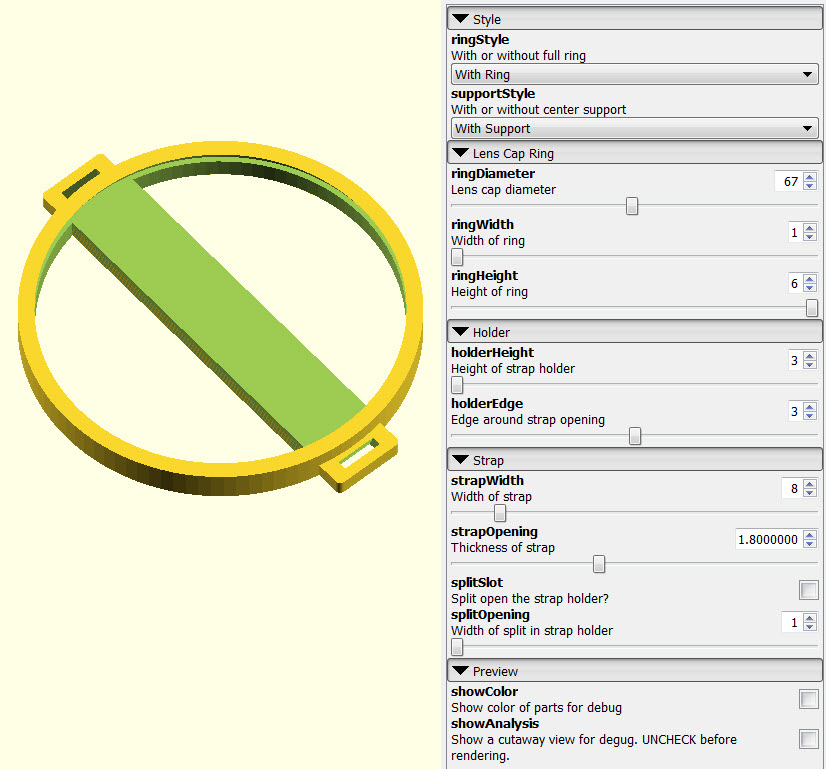Click the lower-right strap holder slot
The height and width of the screenshot is (769, 826).
coord(359,453)
